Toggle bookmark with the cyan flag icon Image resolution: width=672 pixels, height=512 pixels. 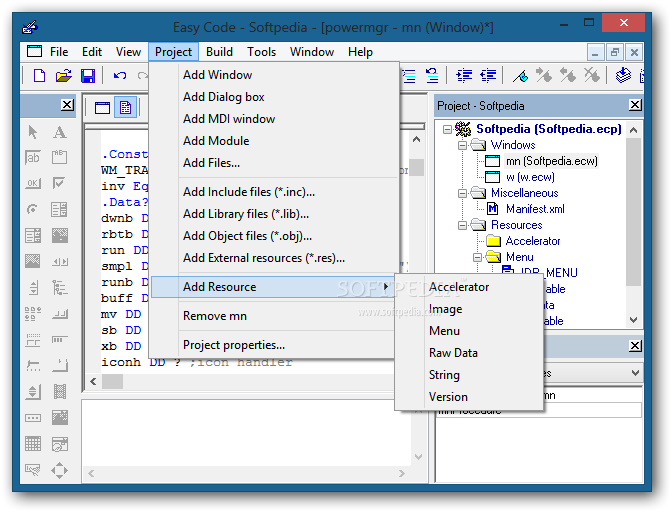click(x=520, y=76)
